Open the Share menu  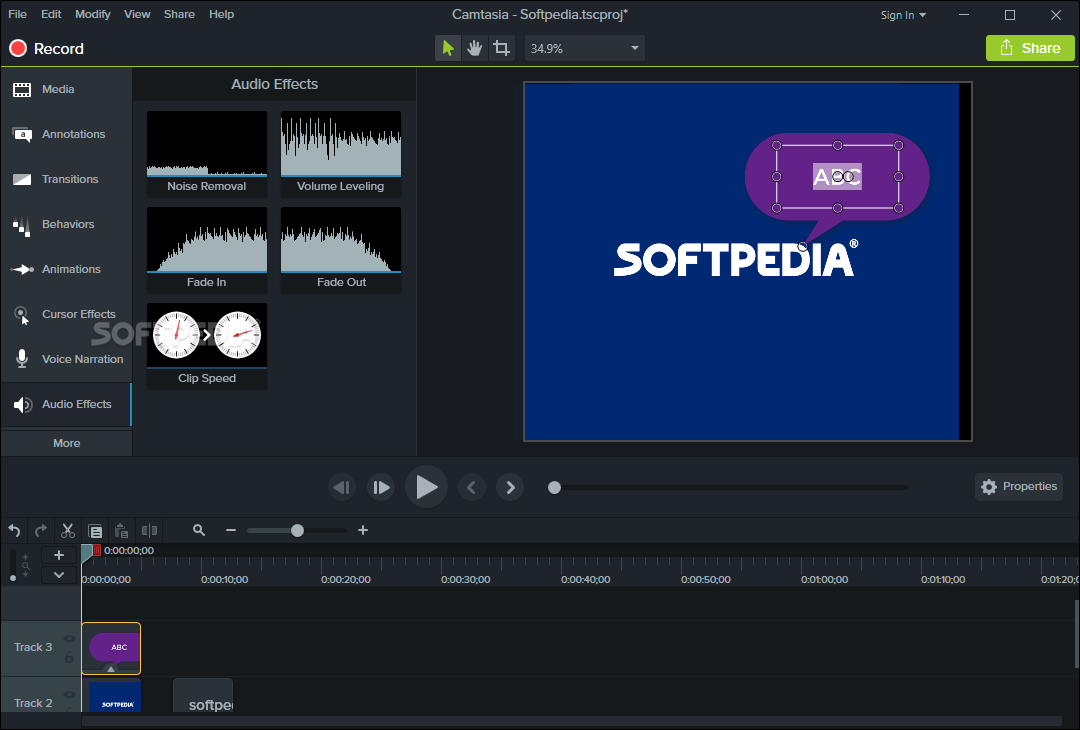(x=179, y=14)
